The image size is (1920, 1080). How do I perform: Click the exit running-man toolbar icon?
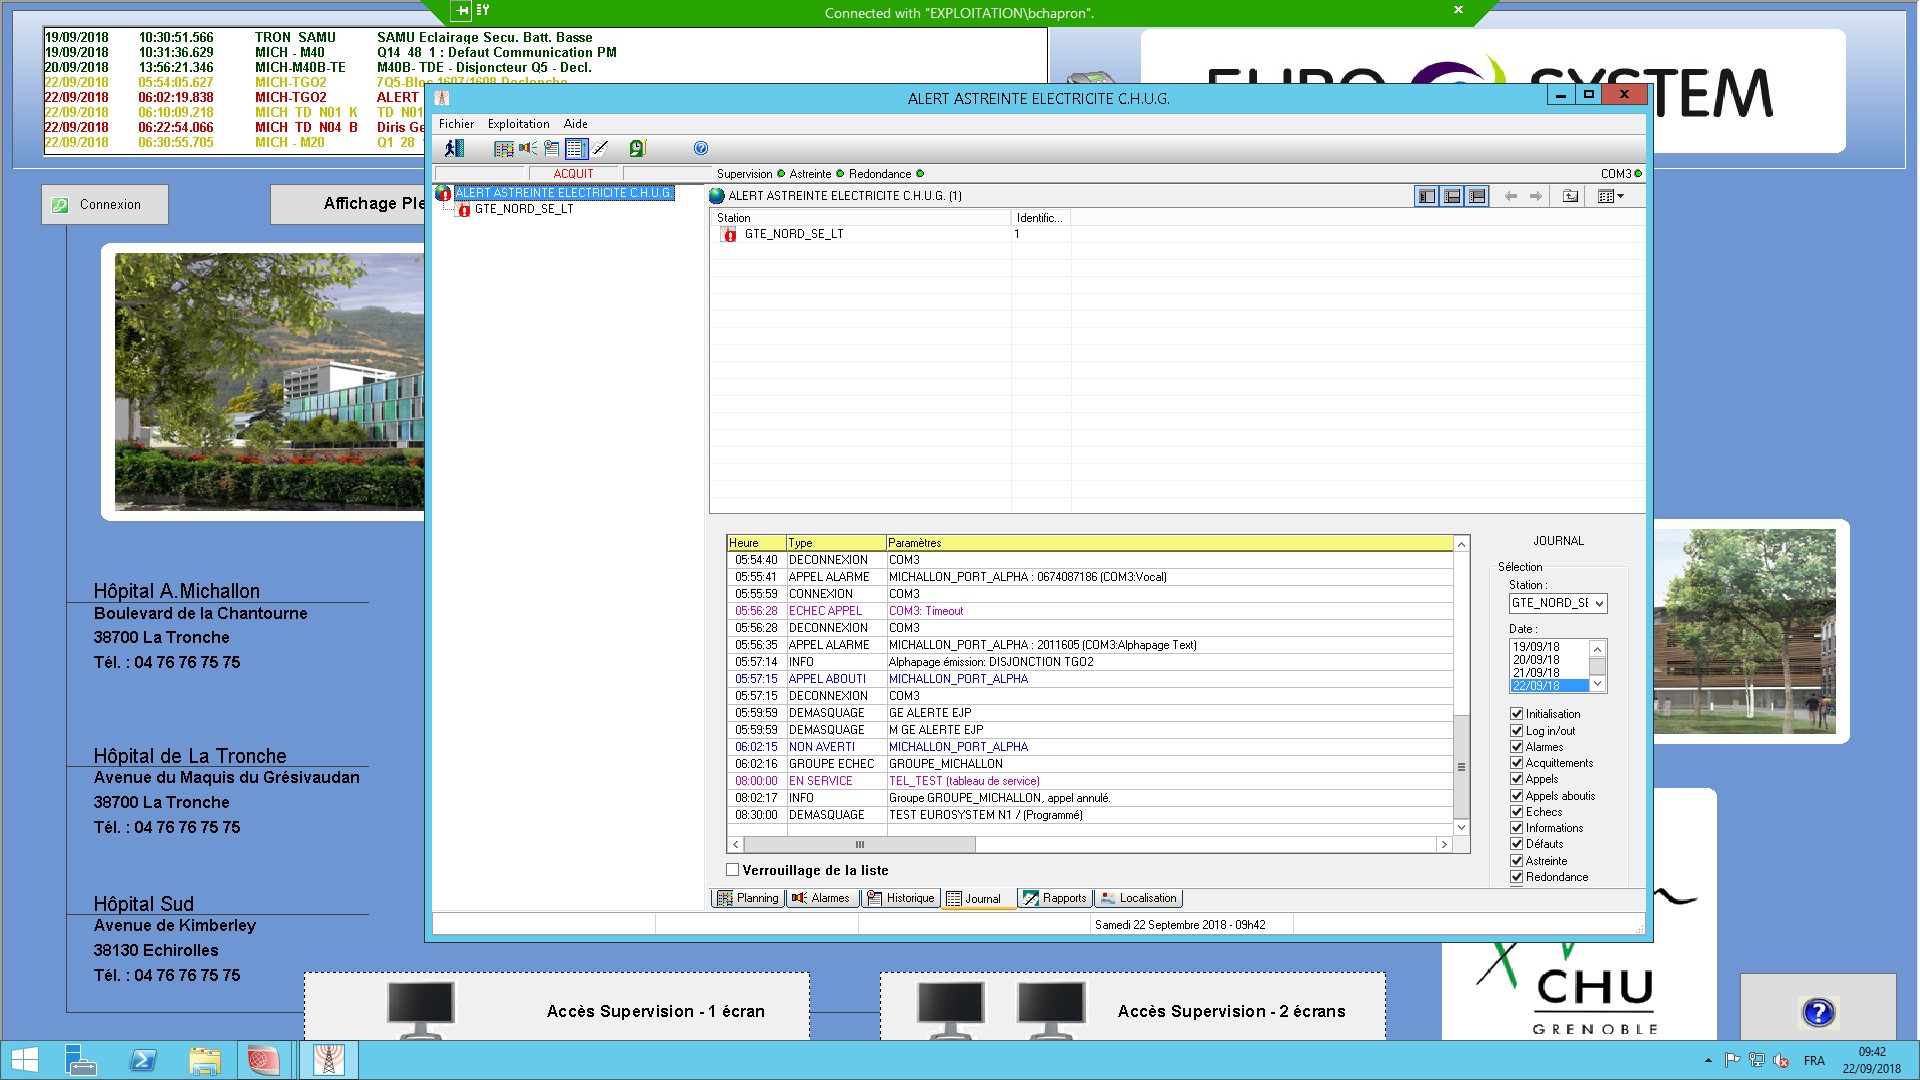(x=454, y=148)
